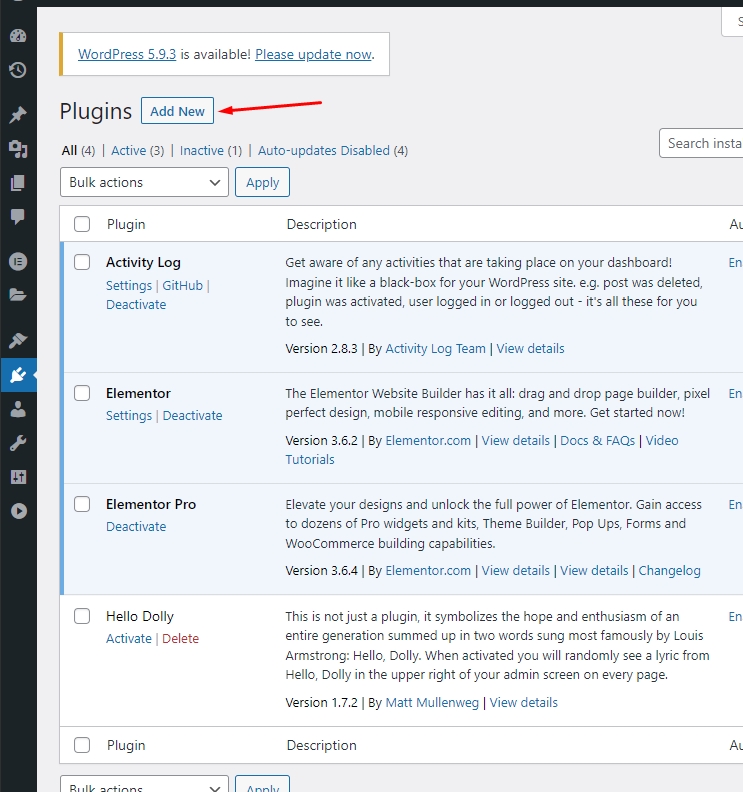Open the Appearance brush icon in sidebar
This screenshot has width=743, height=792.
coord(18,340)
